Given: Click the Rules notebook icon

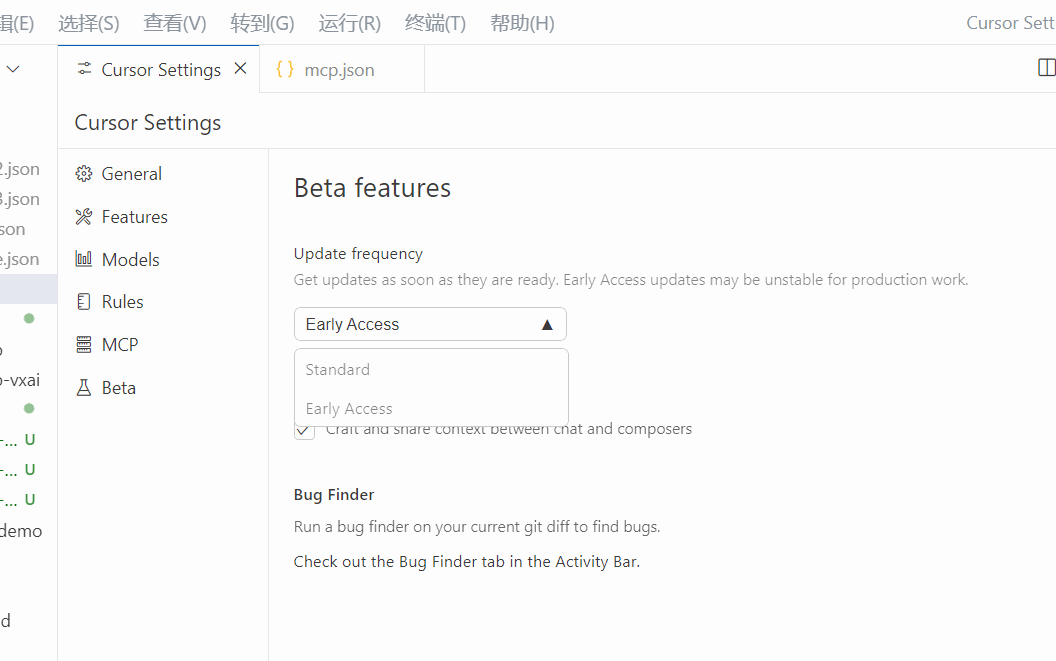Looking at the screenshot, I should click(x=84, y=302).
